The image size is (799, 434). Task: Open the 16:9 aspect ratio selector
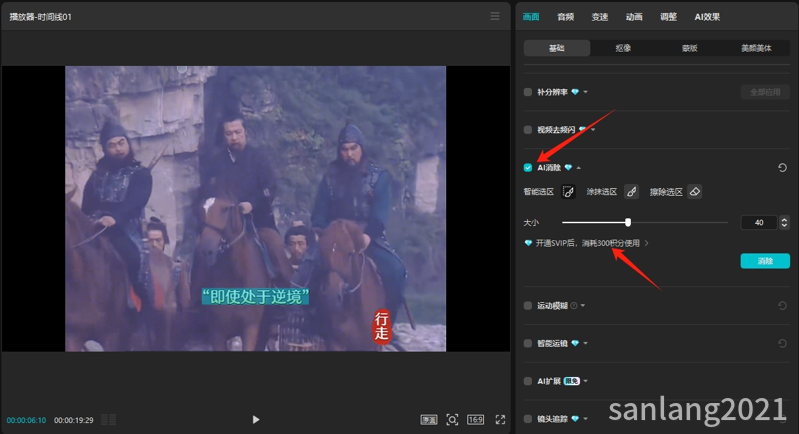(475, 420)
